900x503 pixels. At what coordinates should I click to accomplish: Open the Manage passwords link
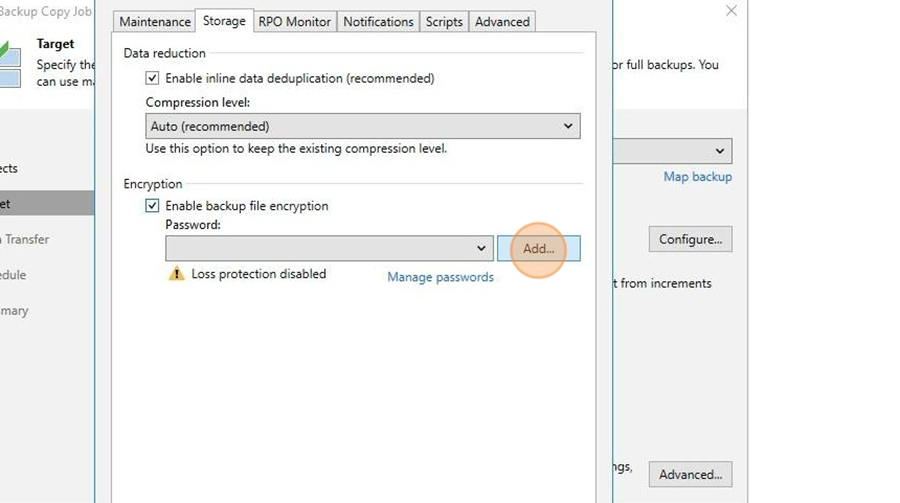click(440, 277)
